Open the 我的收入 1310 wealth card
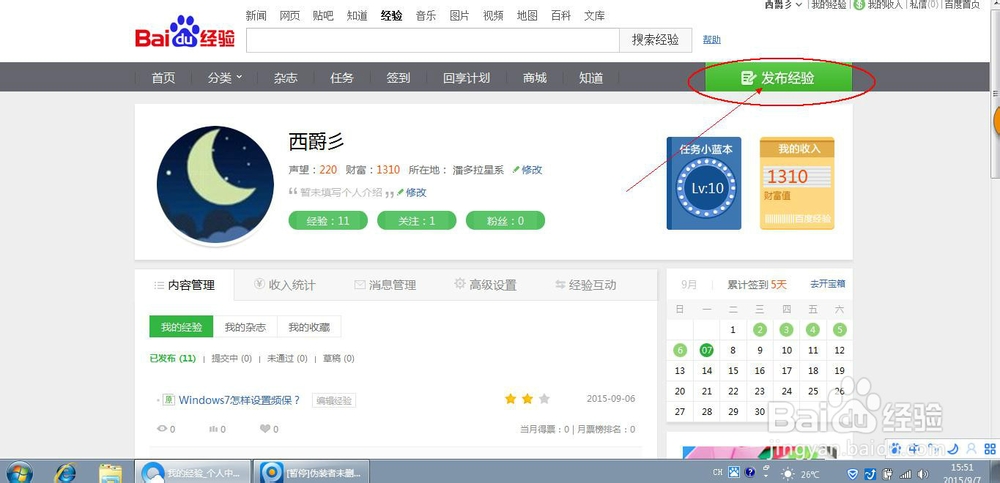Viewport: 1000px width, 483px height. (797, 183)
